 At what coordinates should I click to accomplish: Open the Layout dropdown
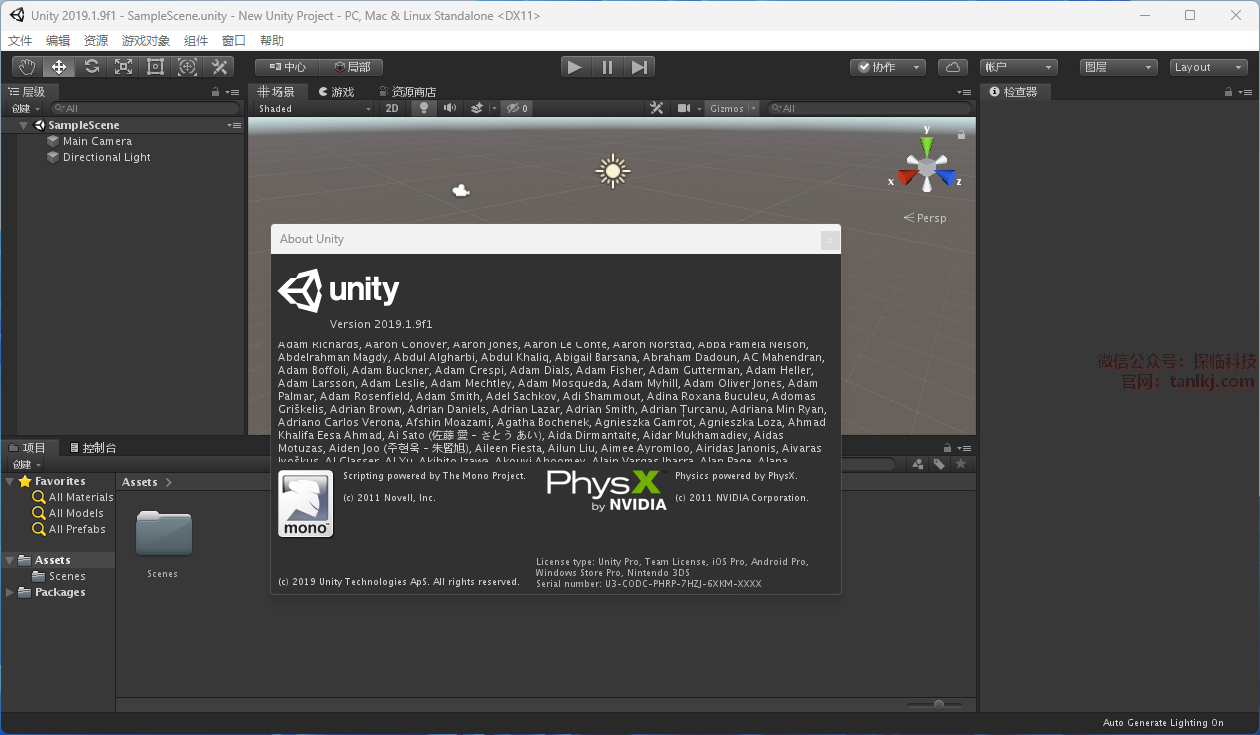pos(1207,67)
